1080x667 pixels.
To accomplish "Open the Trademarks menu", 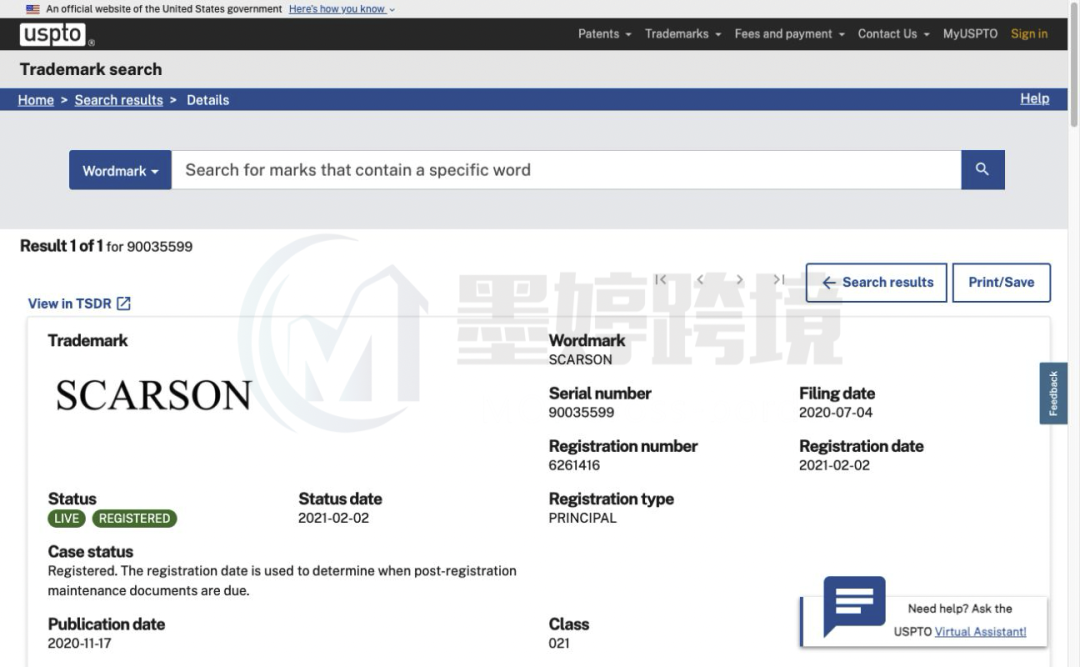I will coord(683,34).
